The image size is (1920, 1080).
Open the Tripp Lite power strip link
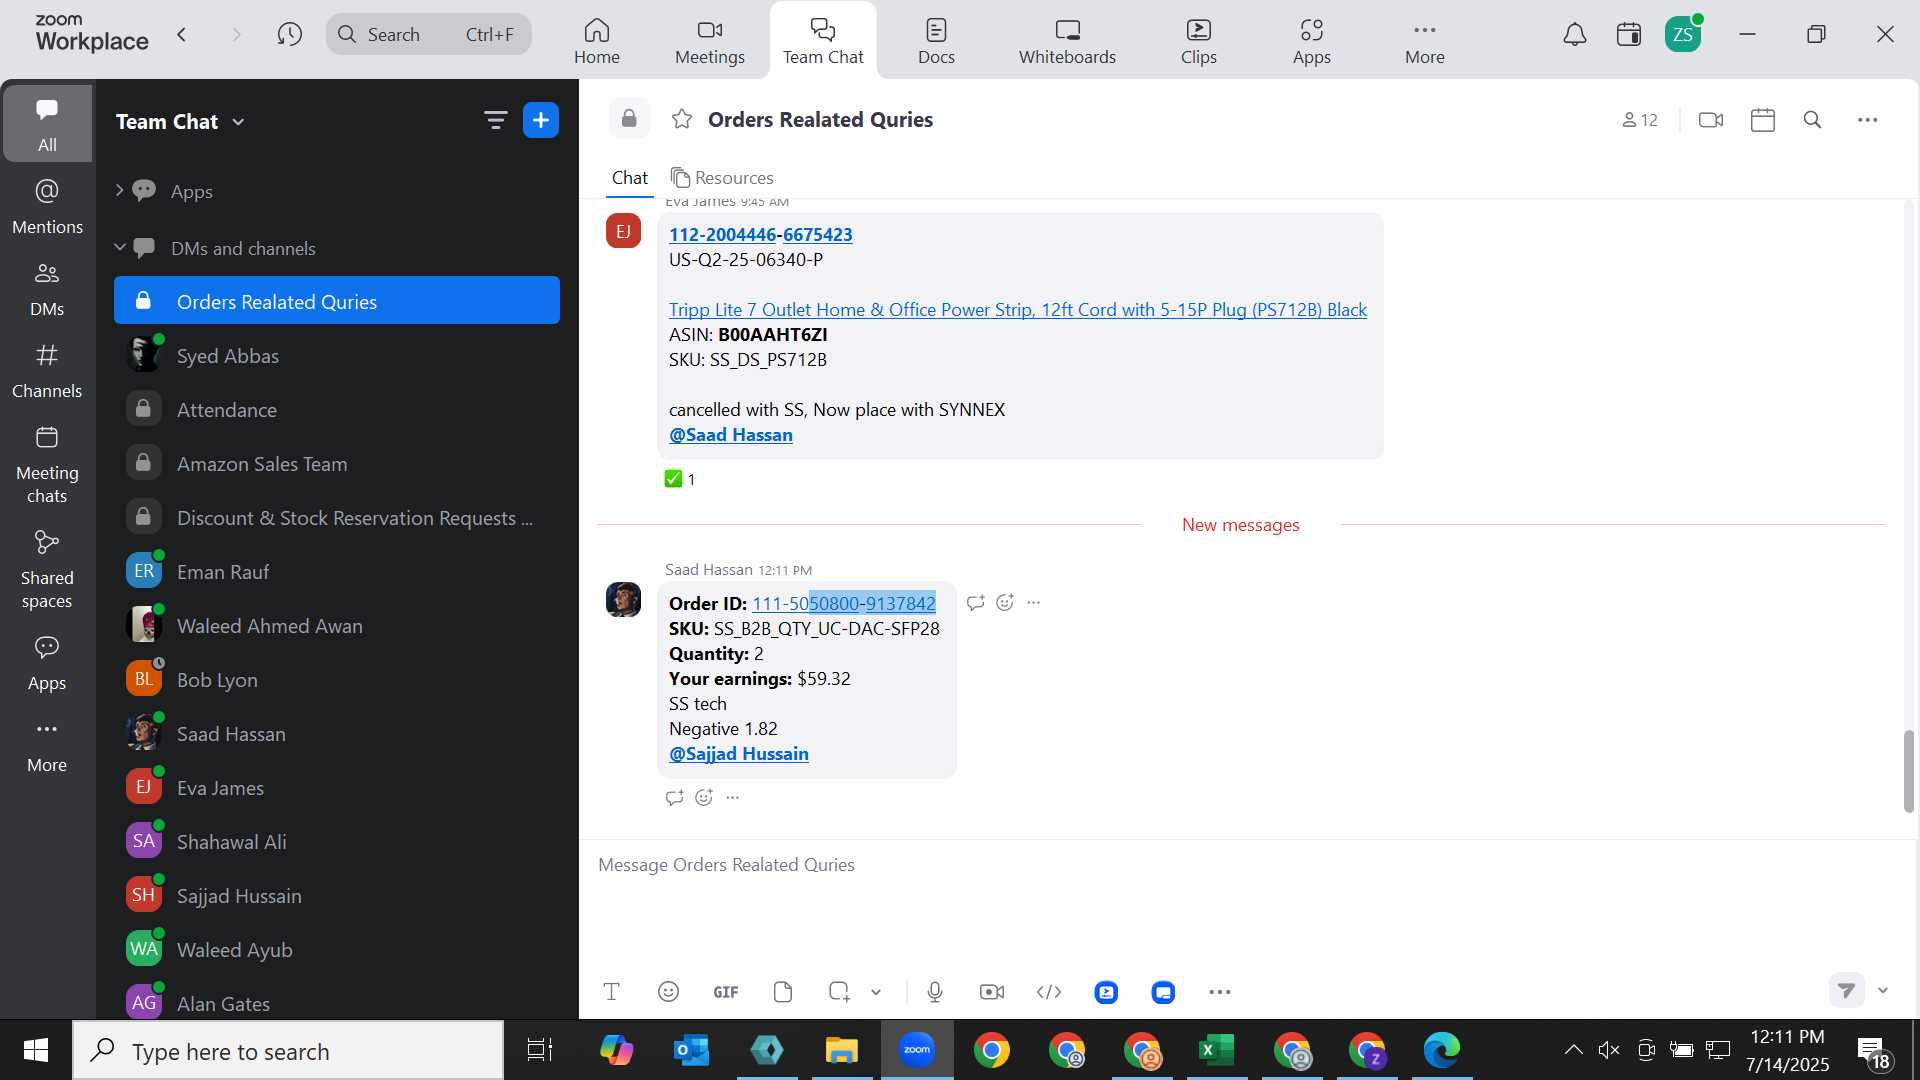point(1017,309)
